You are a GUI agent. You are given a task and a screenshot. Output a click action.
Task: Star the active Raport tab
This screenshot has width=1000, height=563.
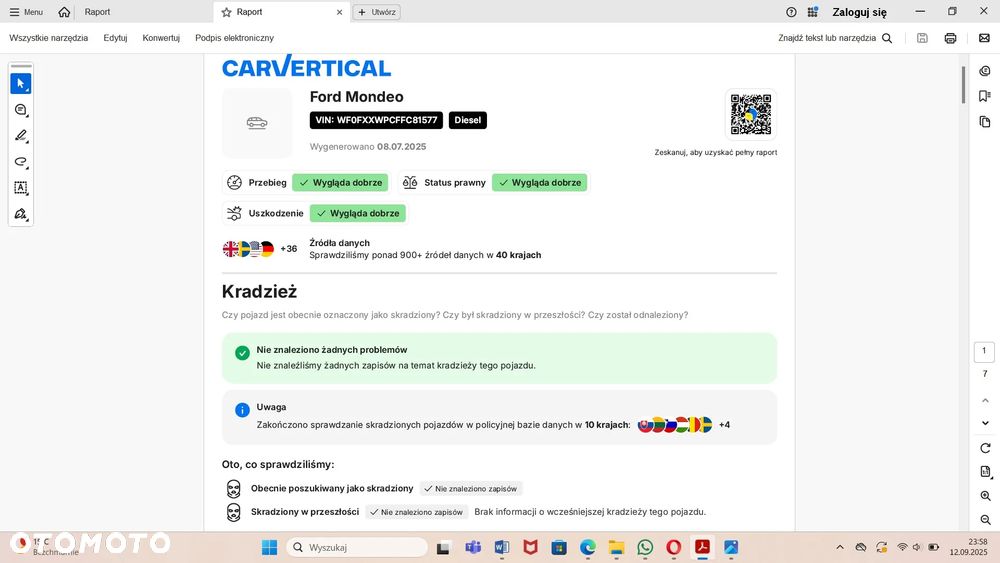click(x=226, y=12)
